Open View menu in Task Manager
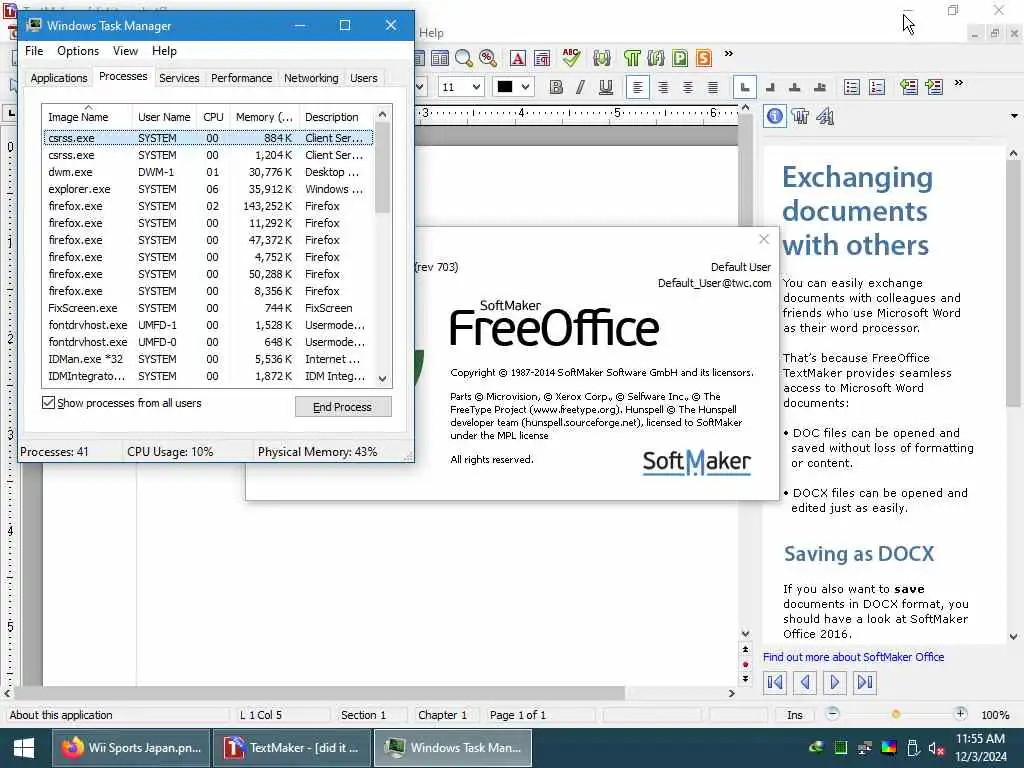1024x768 pixels. pos(125,51)
